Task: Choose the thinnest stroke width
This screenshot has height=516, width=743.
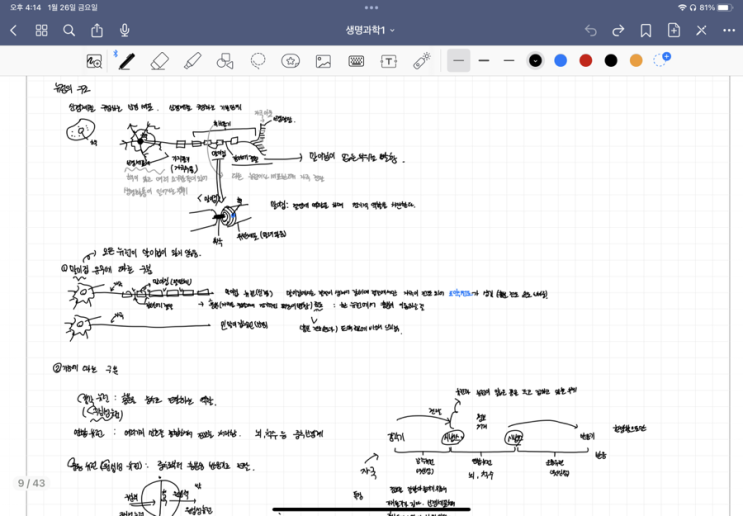Action: (x=459, y=61)
